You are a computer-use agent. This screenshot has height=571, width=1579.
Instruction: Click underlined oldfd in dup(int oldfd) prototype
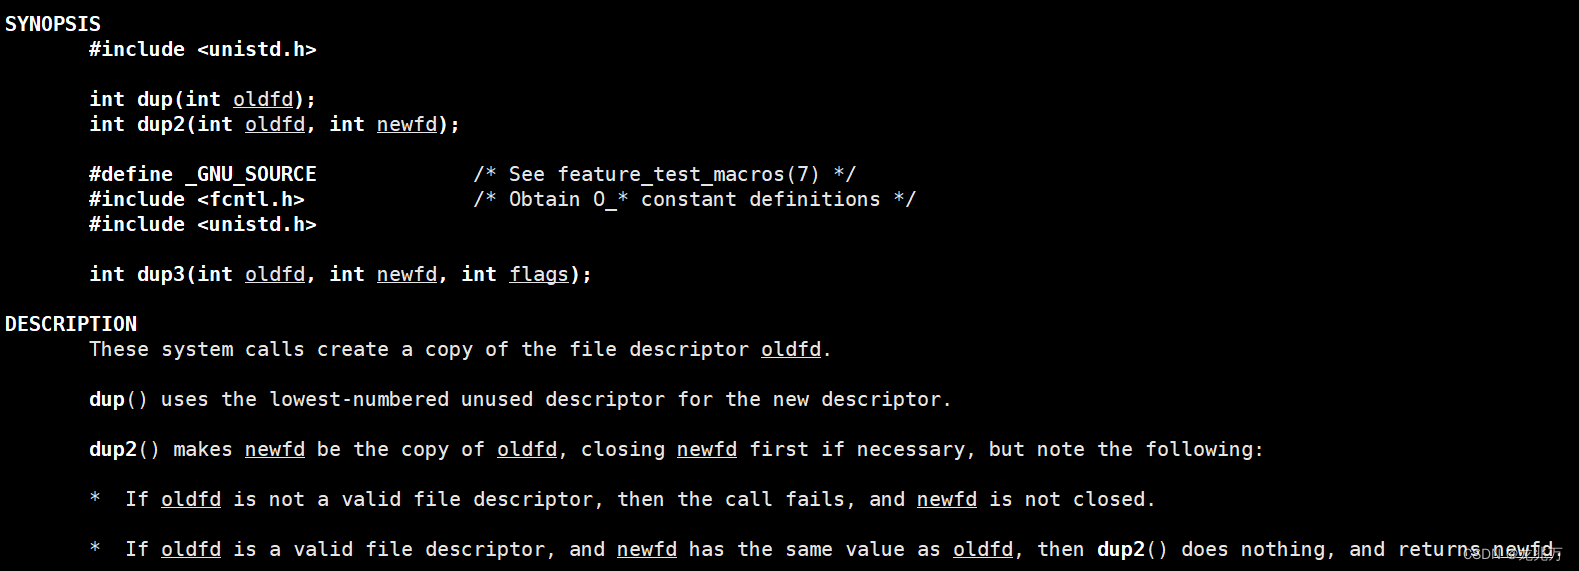coord(263,99)
